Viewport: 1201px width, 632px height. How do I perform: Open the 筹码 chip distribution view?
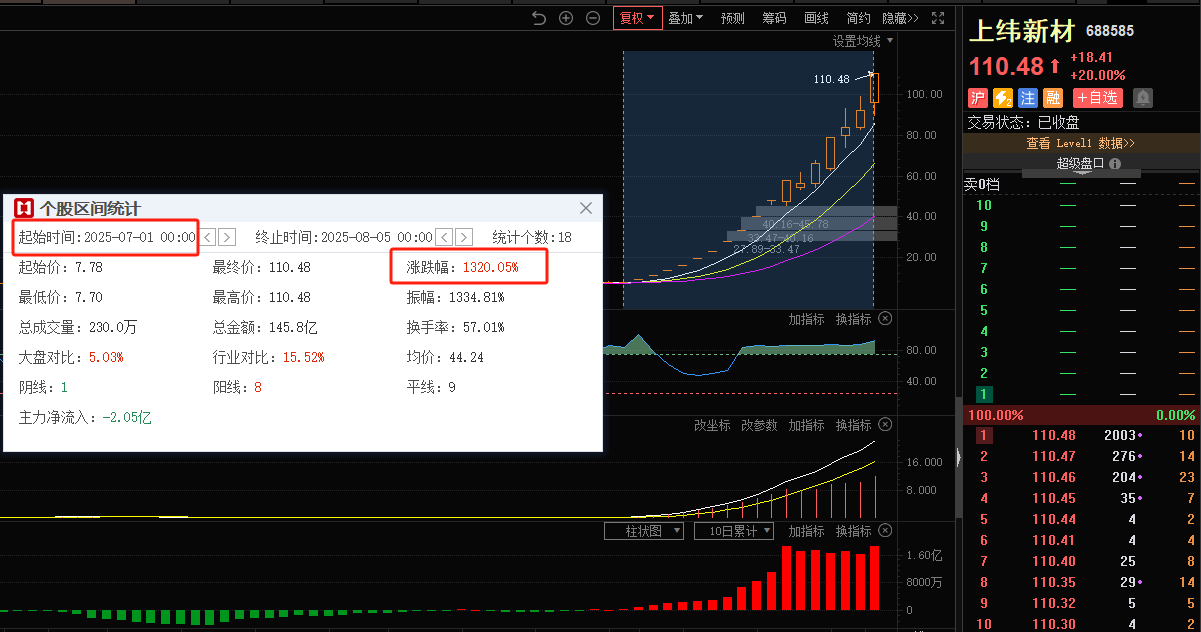click(x=774, y=18)
